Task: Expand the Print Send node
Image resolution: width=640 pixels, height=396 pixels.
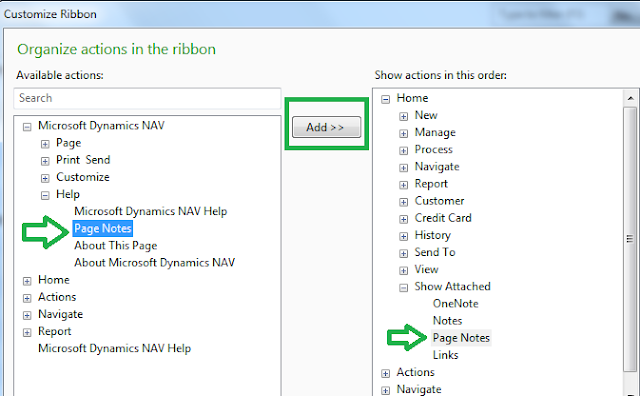Action: click(45, 161)
